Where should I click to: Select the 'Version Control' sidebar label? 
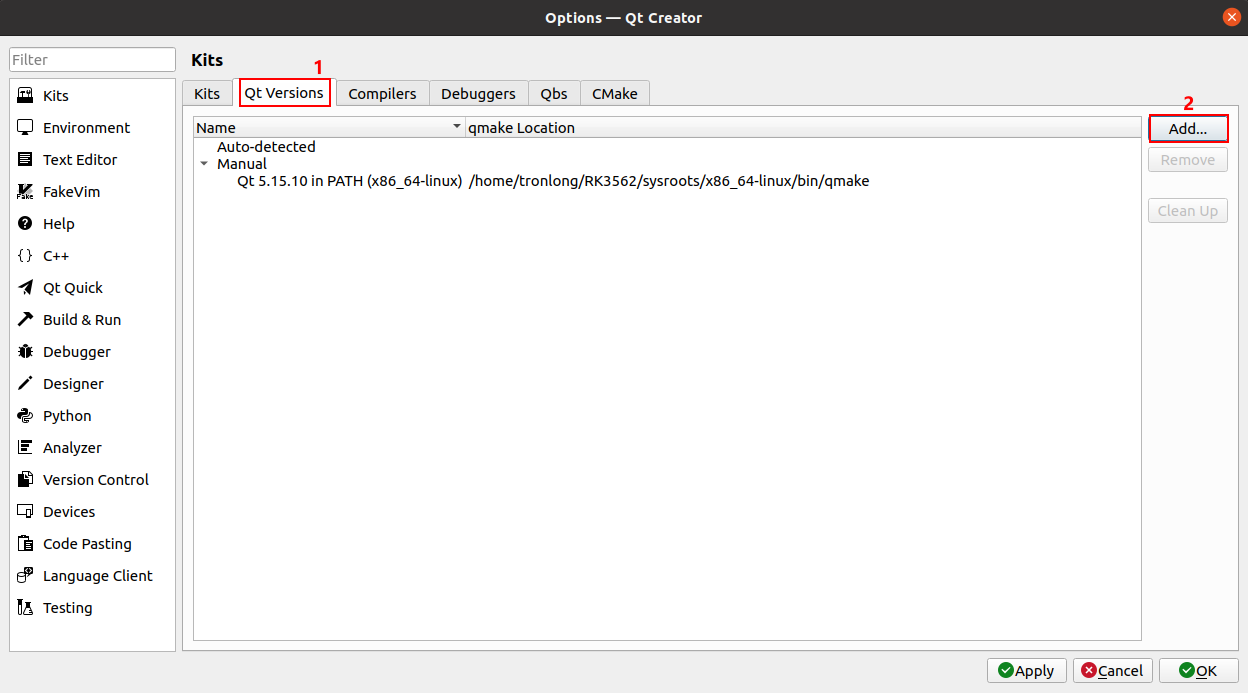tap(96, 480)
